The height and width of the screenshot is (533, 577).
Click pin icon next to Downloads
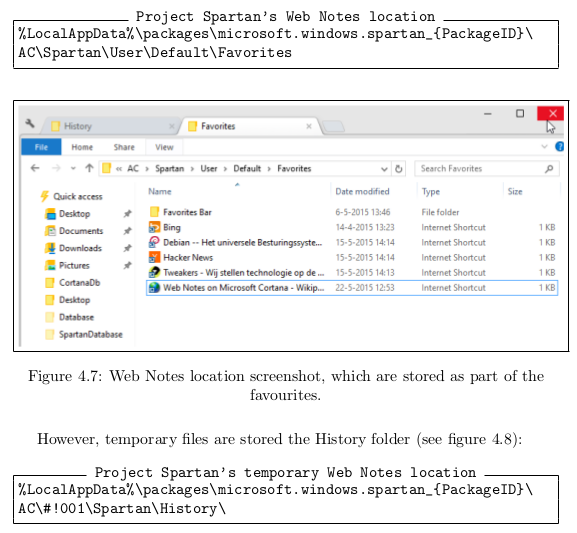pos(127,248)
